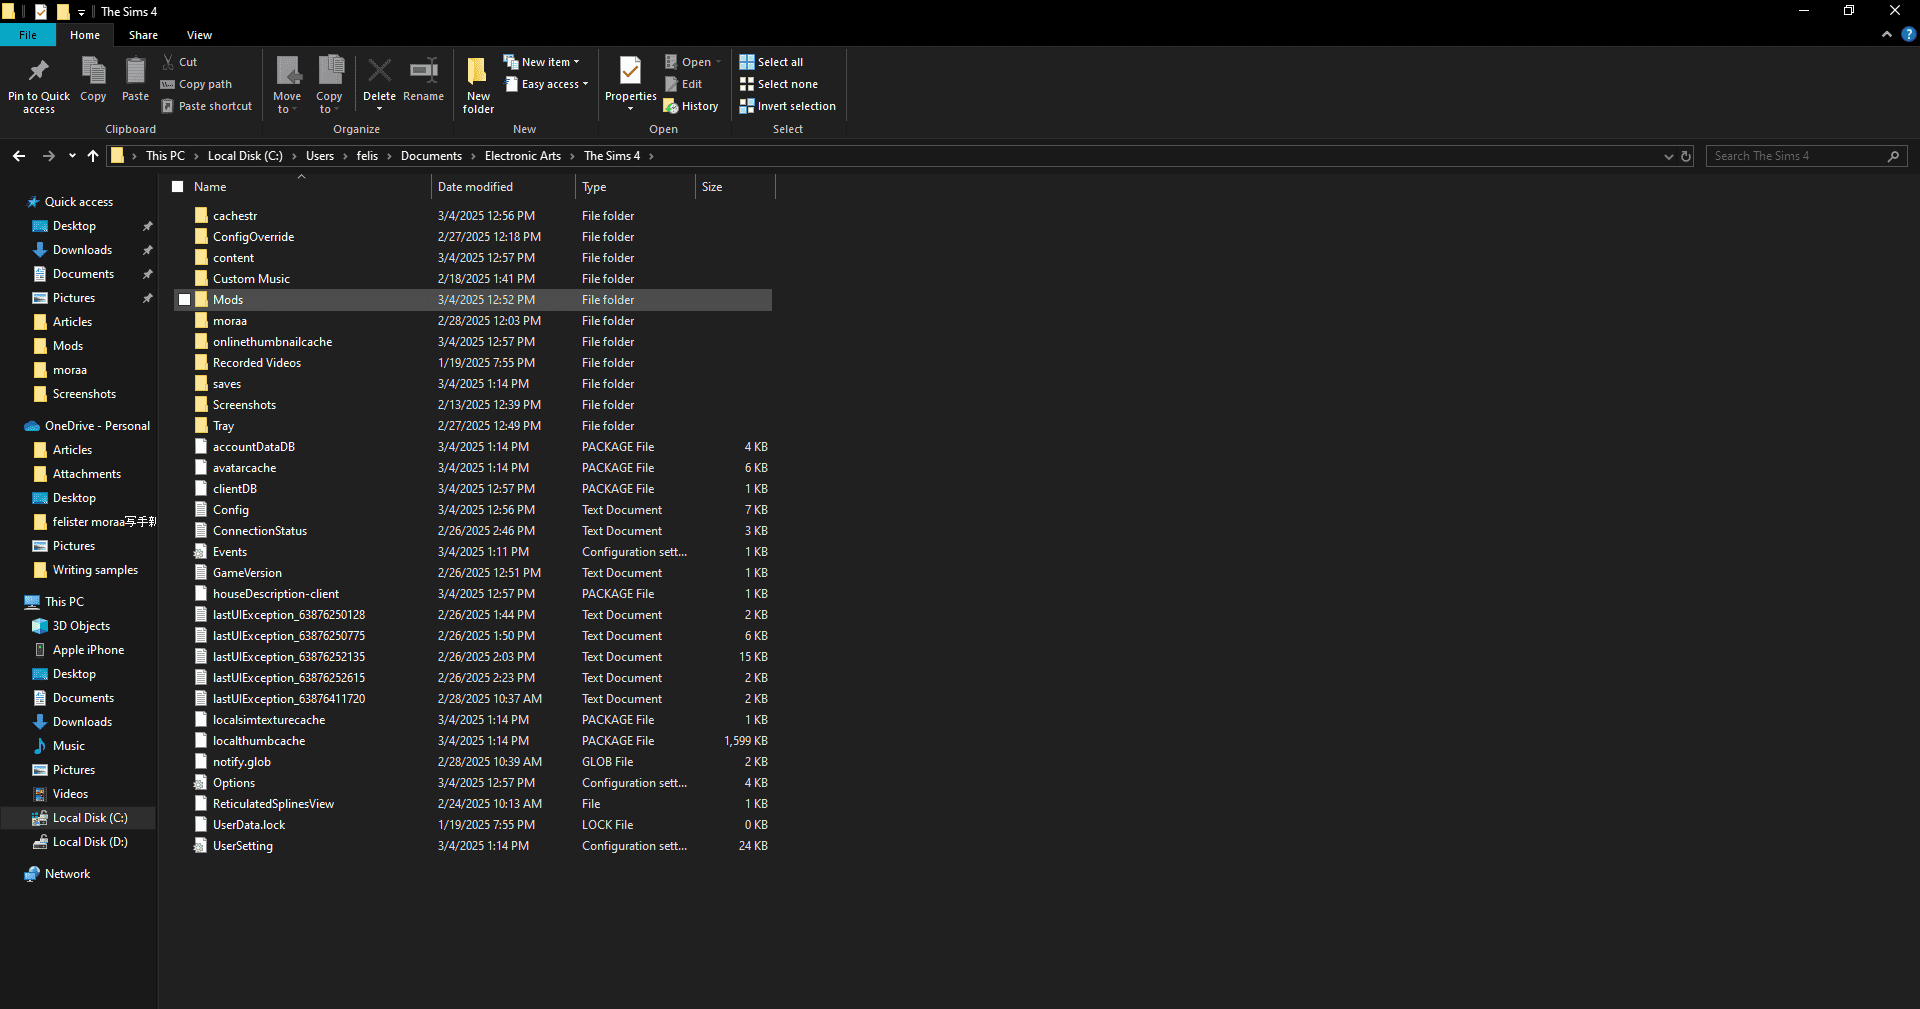Click the Delete icon in the ribbon

pos(379,72)
